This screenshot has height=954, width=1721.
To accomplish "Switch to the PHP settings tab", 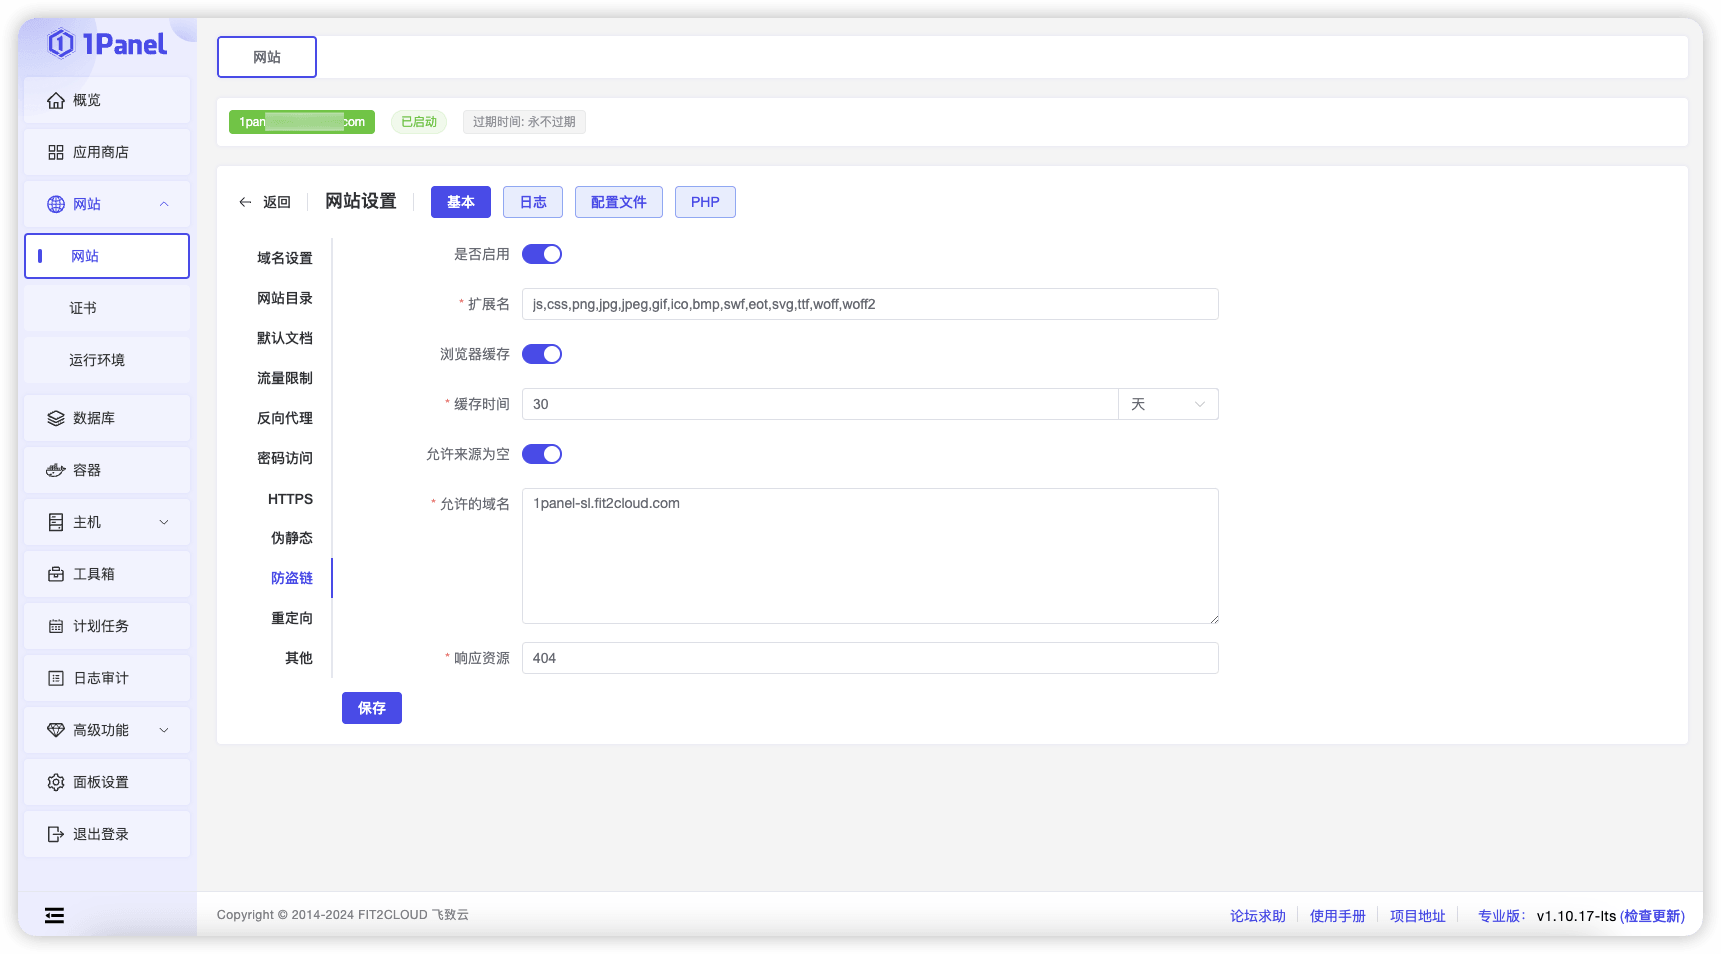I will click(x=705, y=201).
